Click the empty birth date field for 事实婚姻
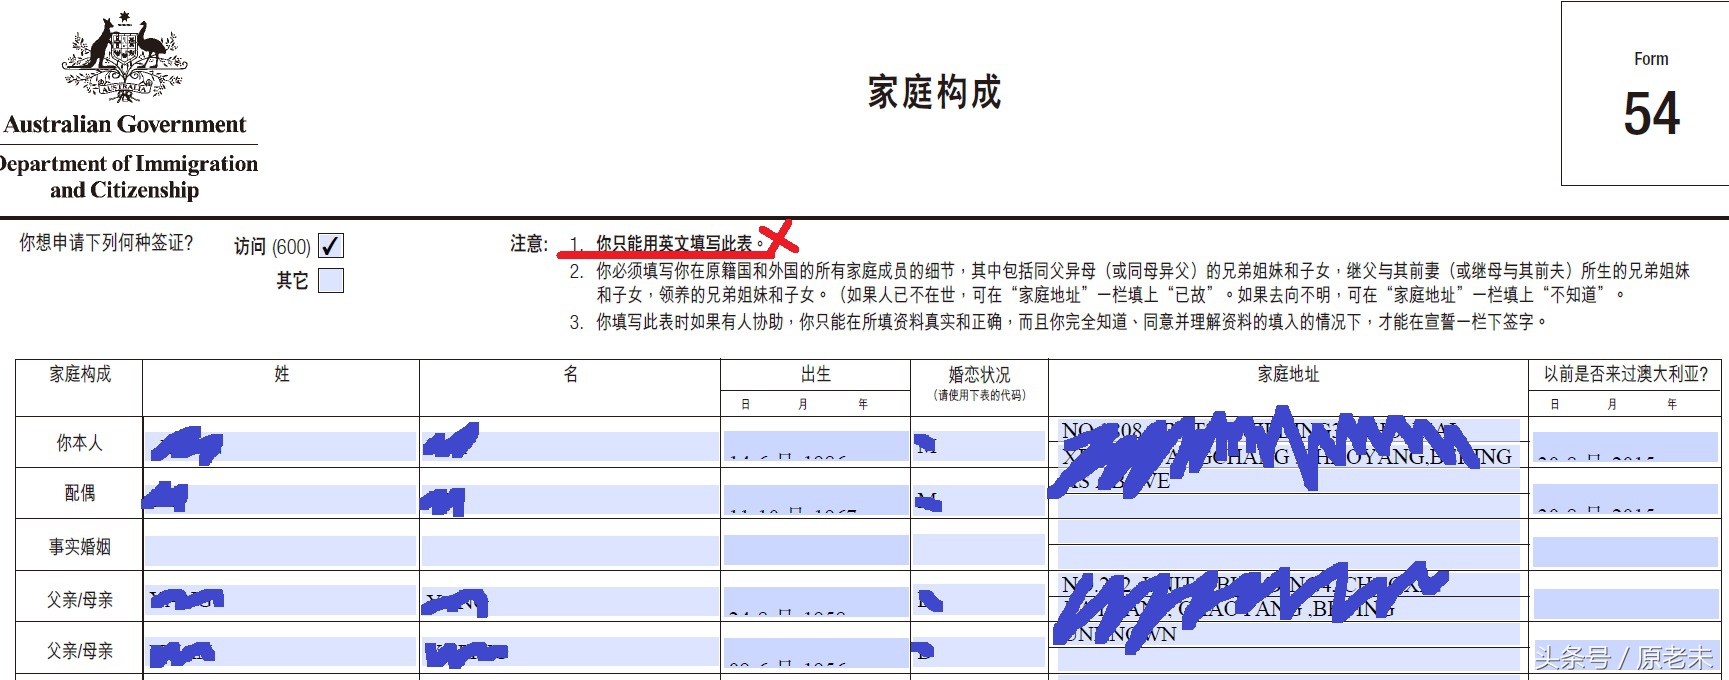The height and width of the screenshot is (680, 1729). click(x=816, y=550)
